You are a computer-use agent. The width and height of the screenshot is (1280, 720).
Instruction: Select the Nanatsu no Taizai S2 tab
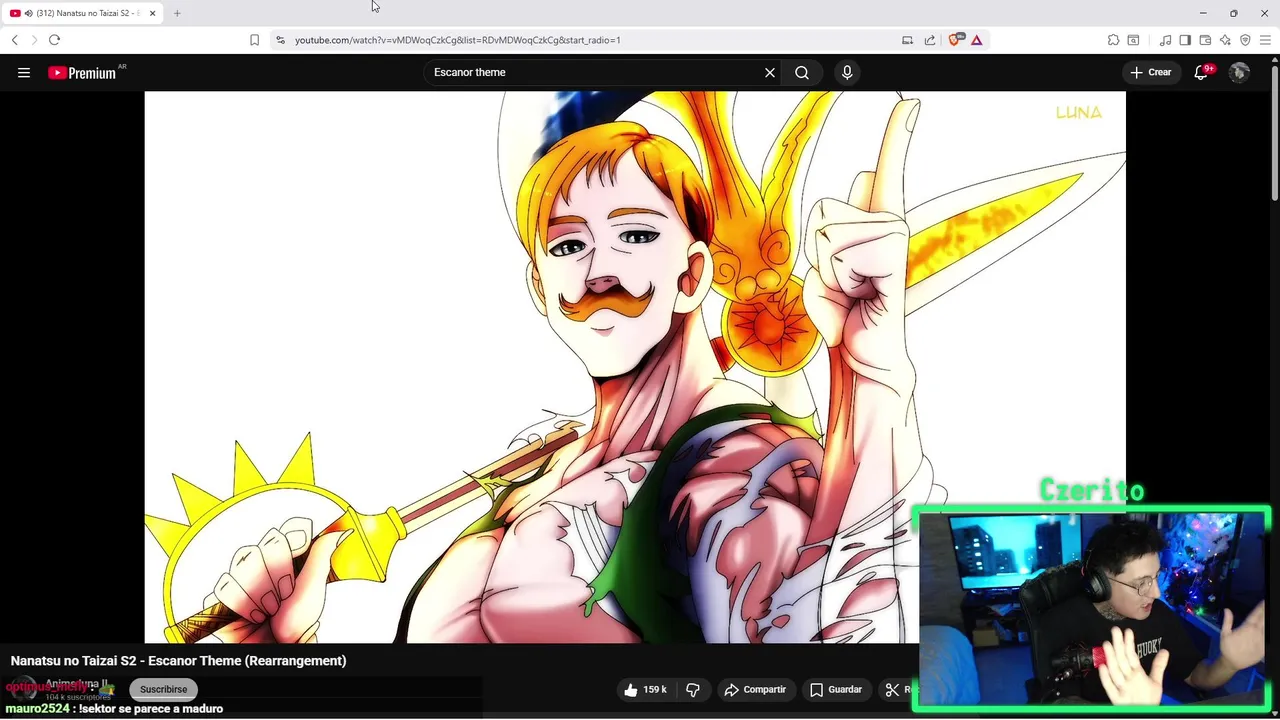[80, 13]
